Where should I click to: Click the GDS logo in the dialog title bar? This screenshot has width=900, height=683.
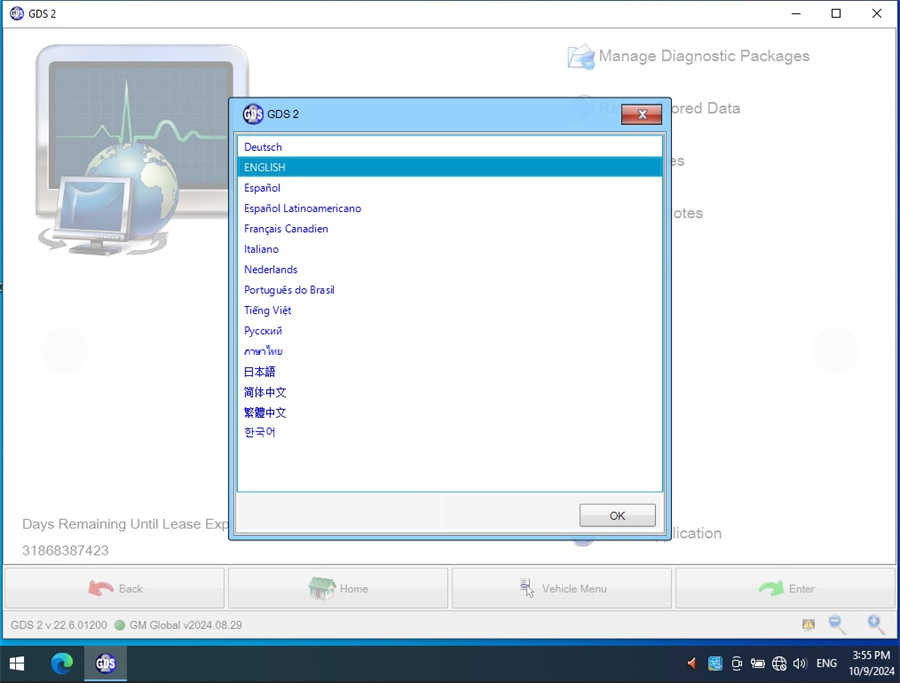[x=253, y=114]
